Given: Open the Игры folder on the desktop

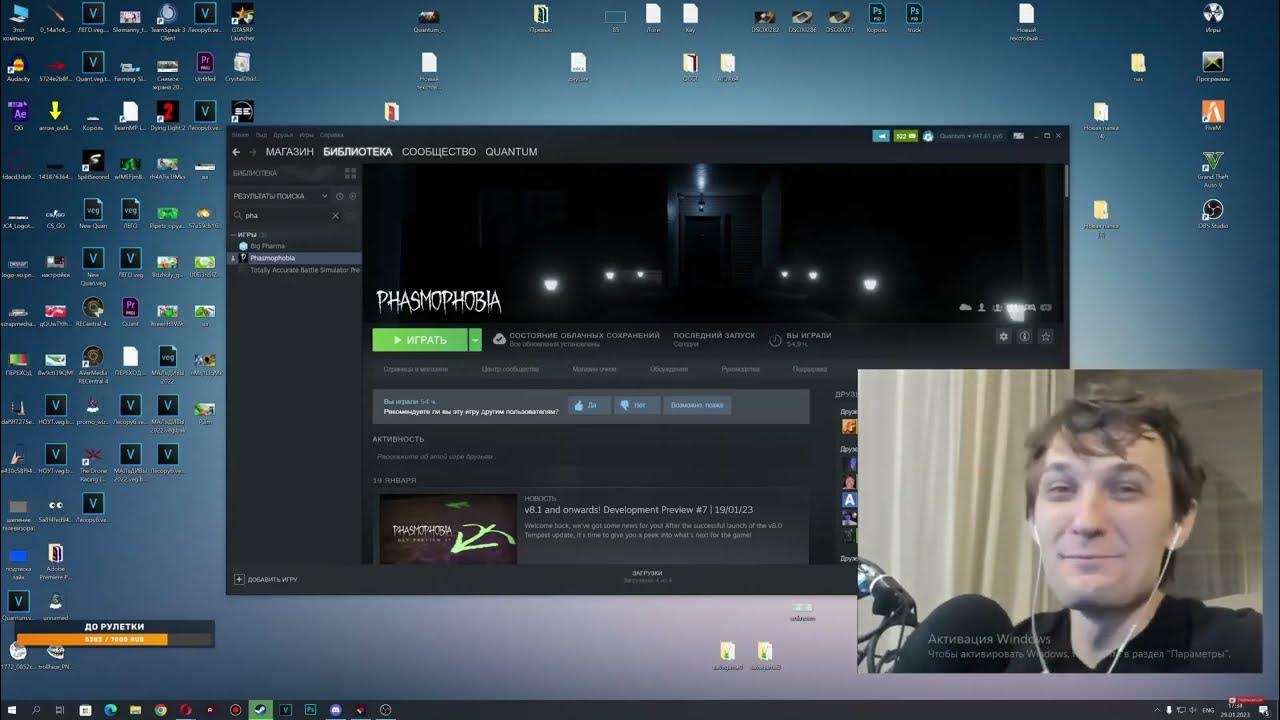Looking at the screenshot, I should coord(1212,17).
